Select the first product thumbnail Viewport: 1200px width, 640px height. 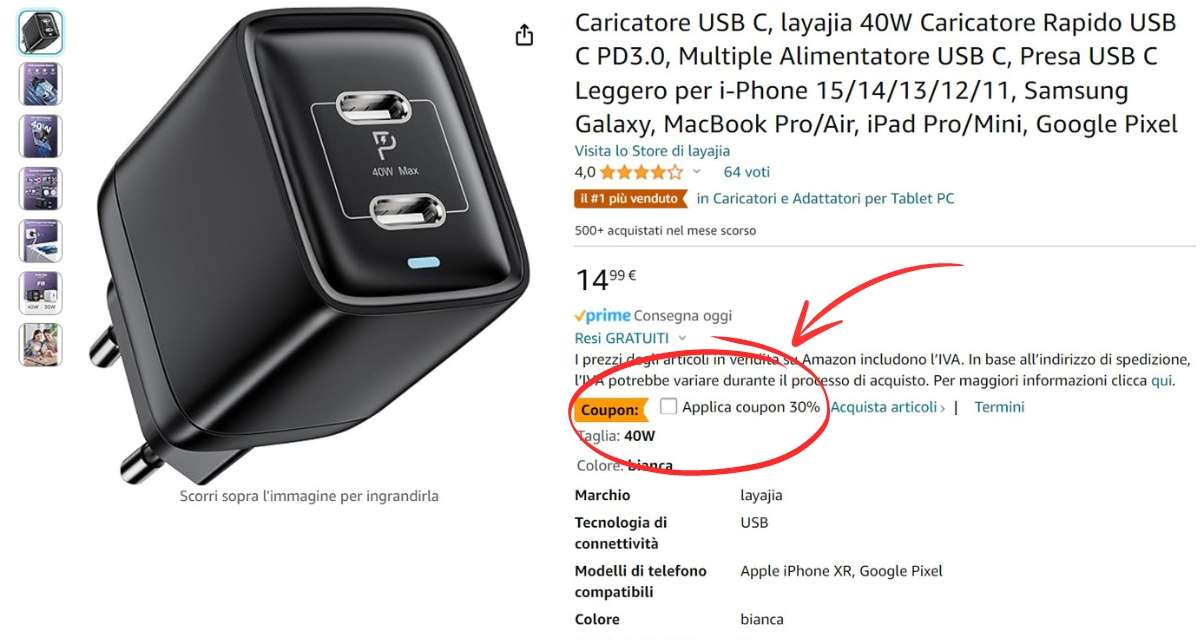[41, 32]
